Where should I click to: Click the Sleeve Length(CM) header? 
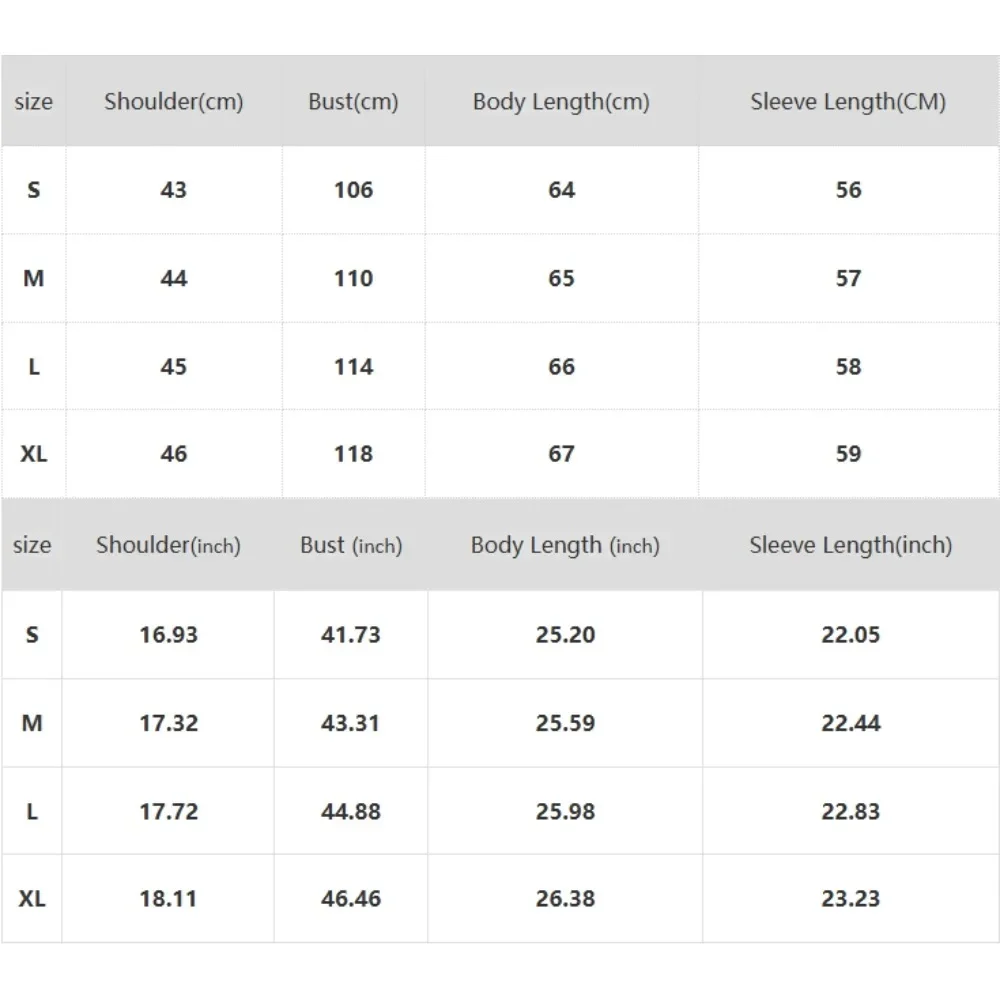coord(848,102)
